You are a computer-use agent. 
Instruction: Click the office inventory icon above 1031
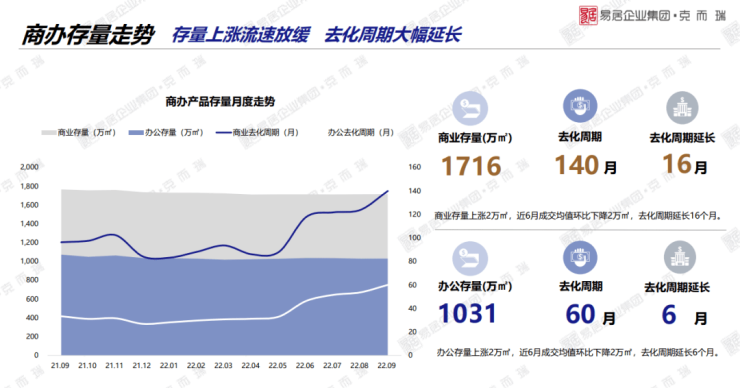tap(470, 259)
